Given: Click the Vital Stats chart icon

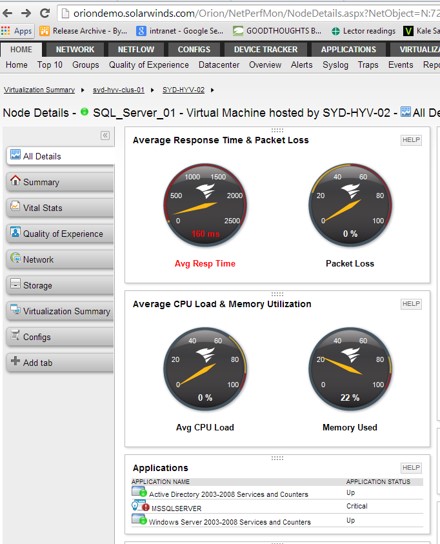Looking at the screenshot, I should (15, 206).
